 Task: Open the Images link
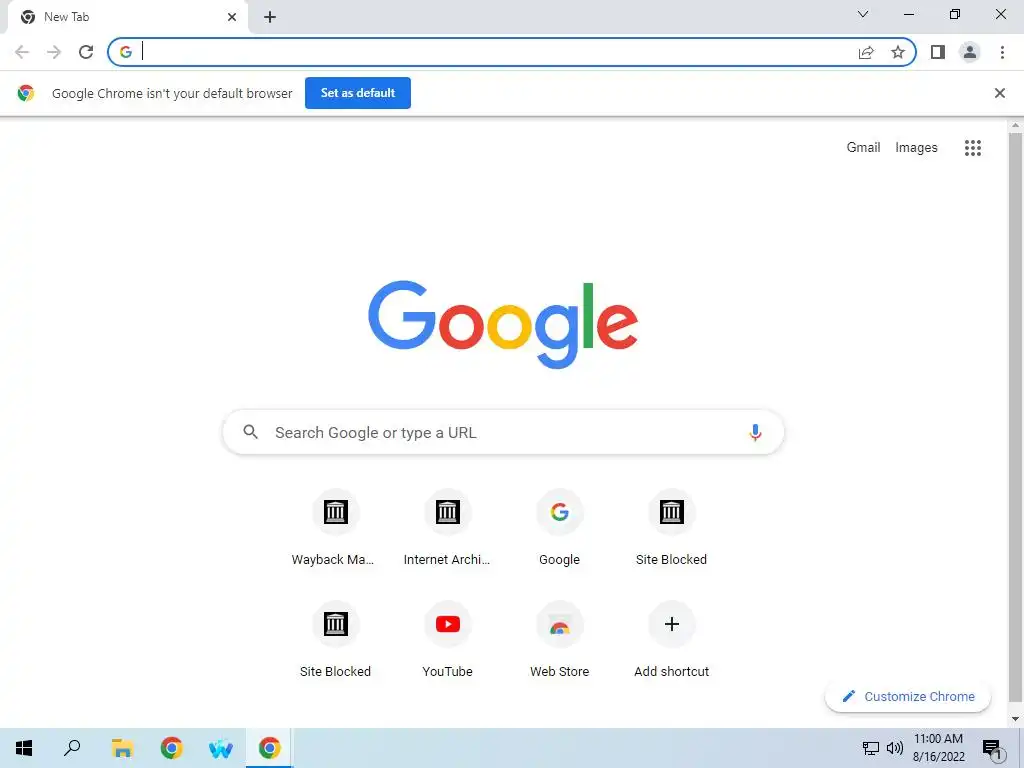[916, 148]
